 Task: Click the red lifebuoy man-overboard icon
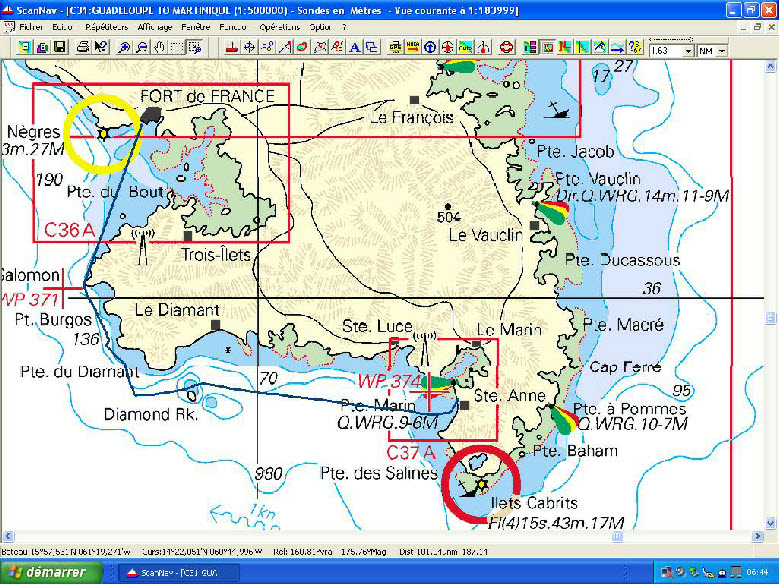tap(507, 47)
